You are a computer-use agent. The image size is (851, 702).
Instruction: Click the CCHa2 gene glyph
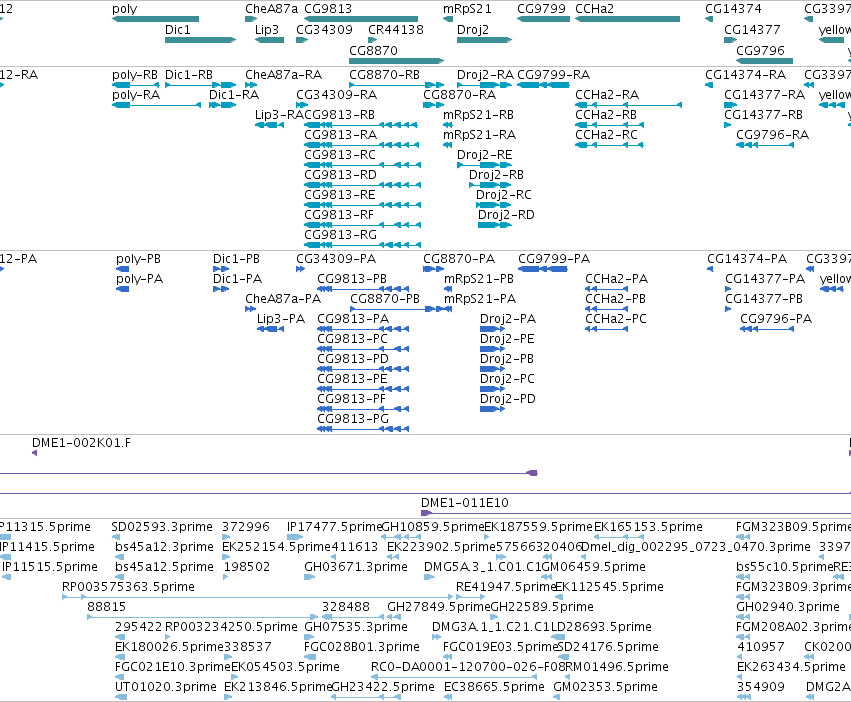[627, 19]
